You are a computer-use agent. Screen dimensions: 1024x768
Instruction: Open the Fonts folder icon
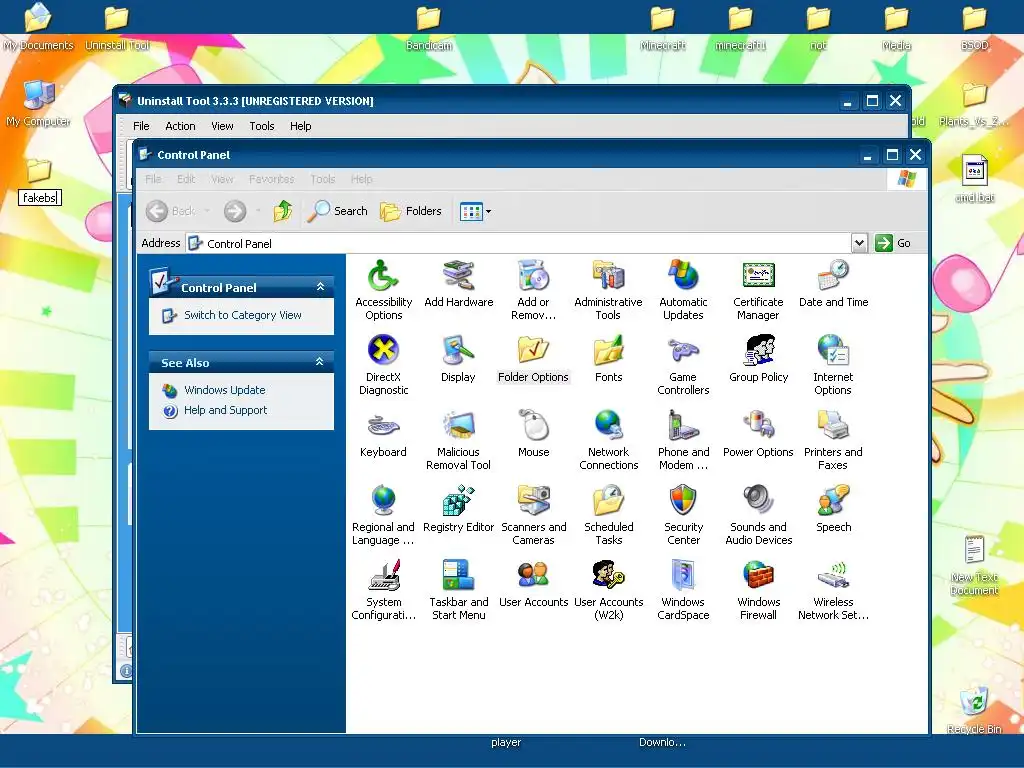coord(608,359)
